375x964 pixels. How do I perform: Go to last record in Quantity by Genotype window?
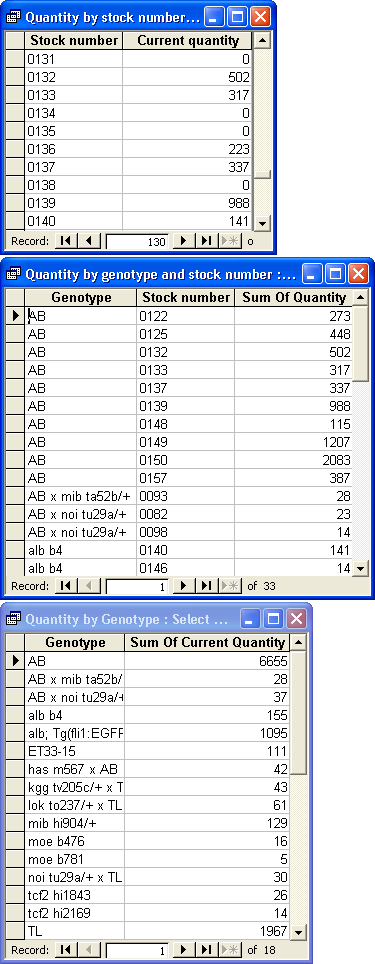[206, 950]
